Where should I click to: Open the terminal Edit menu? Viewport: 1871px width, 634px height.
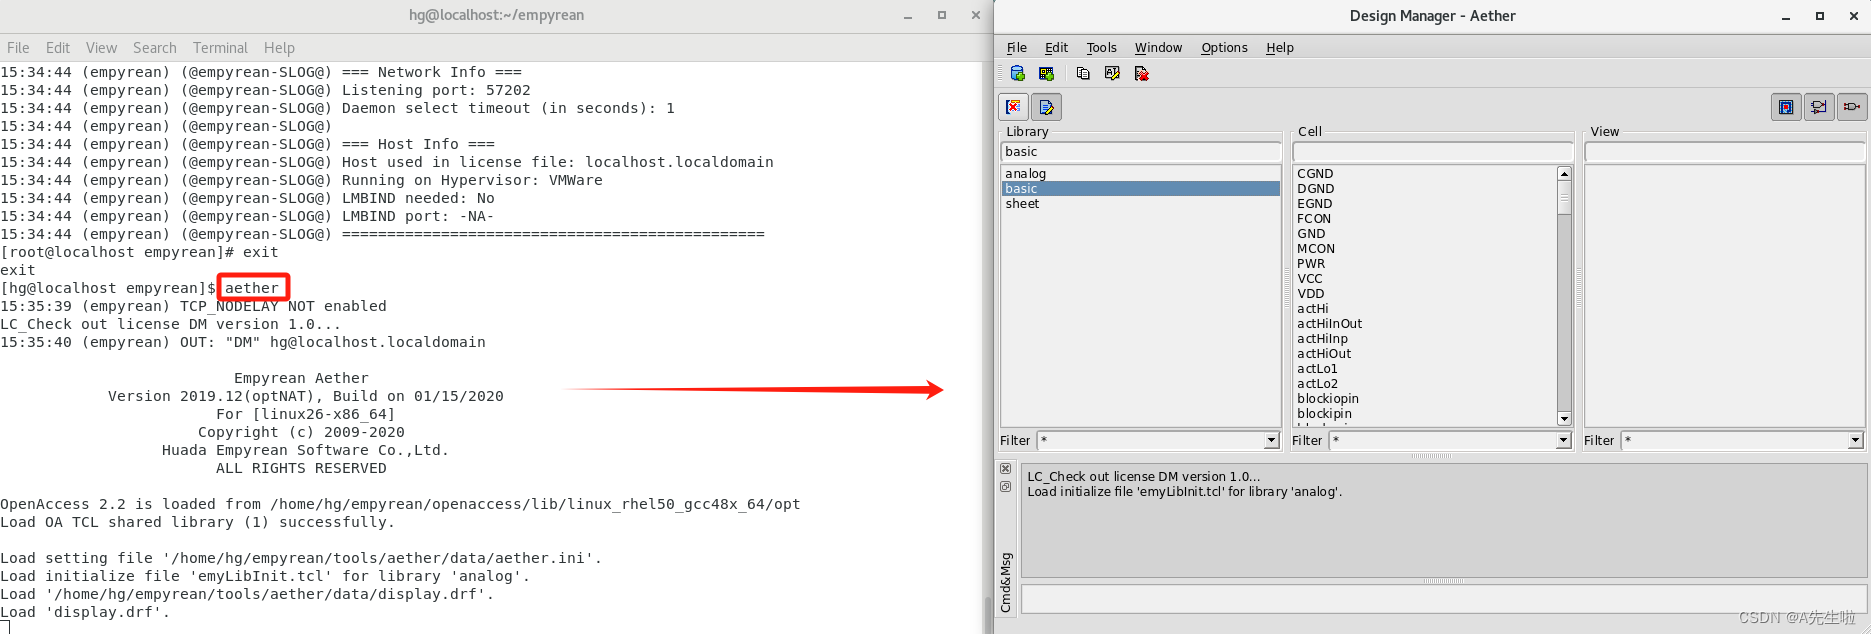[58, 48]
